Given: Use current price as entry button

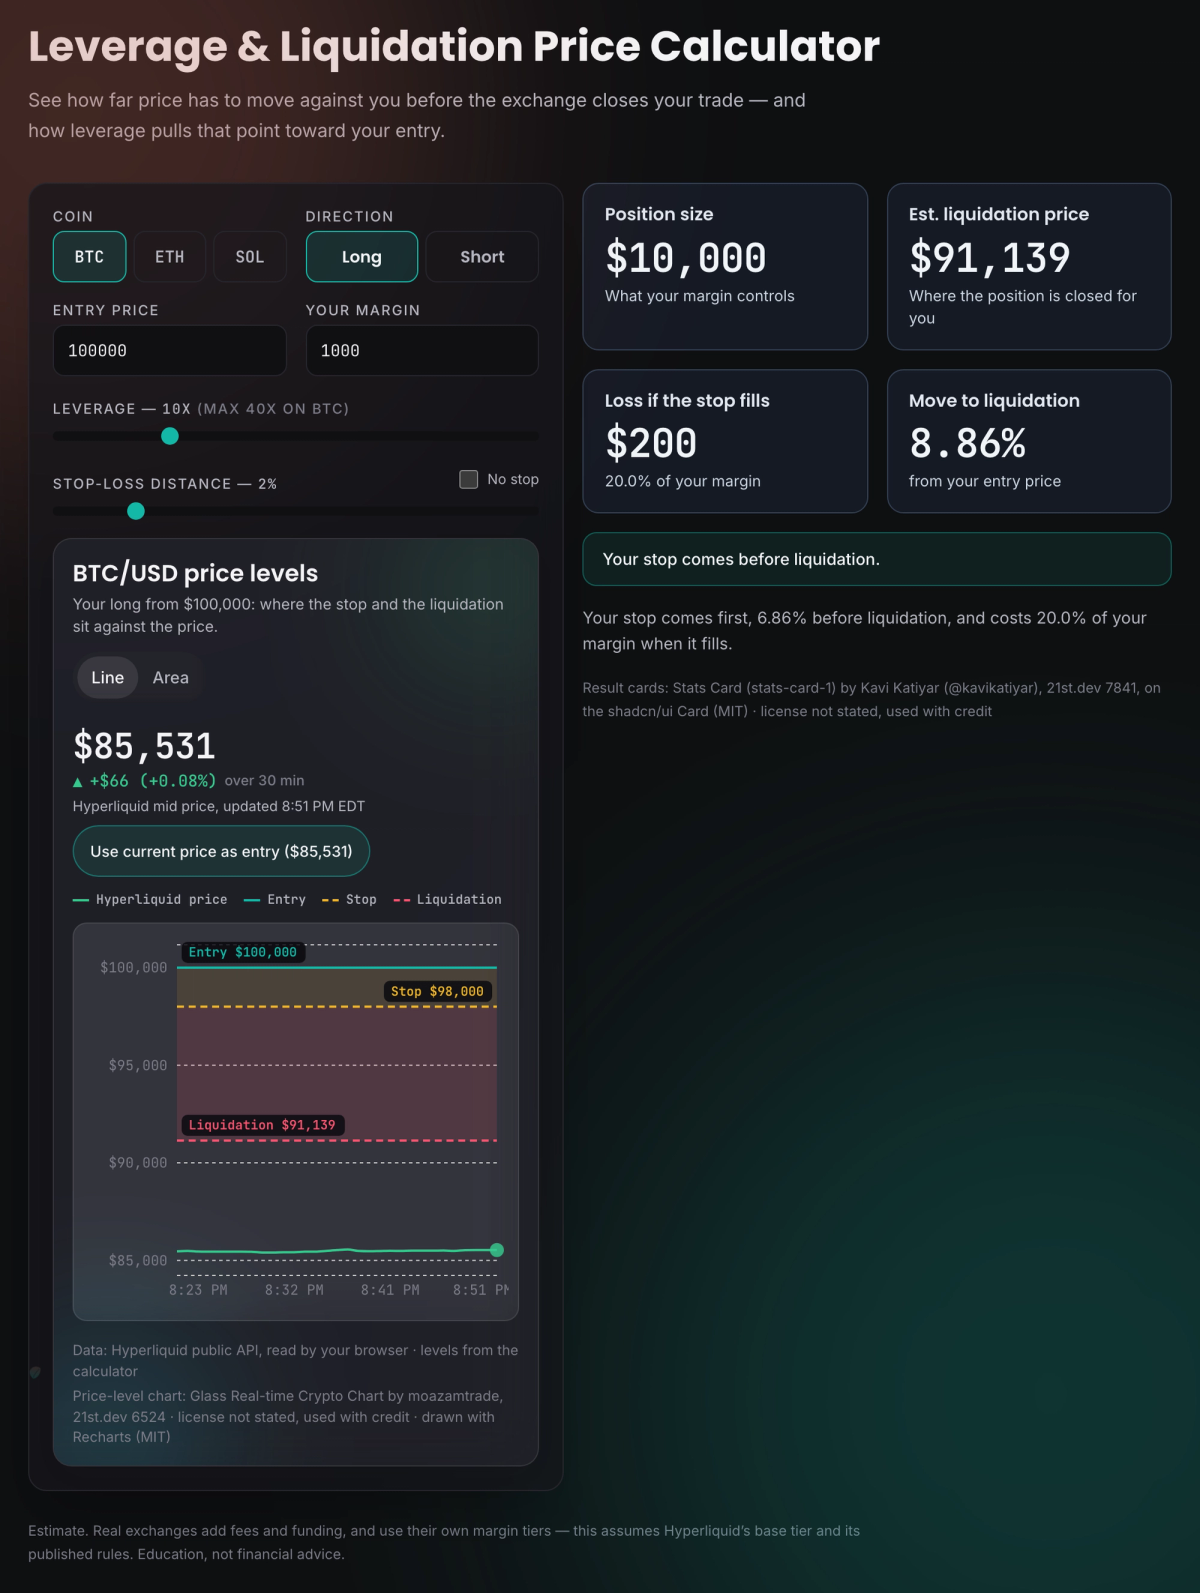Looking at the screenshot, I should click(x=221, y=851).
